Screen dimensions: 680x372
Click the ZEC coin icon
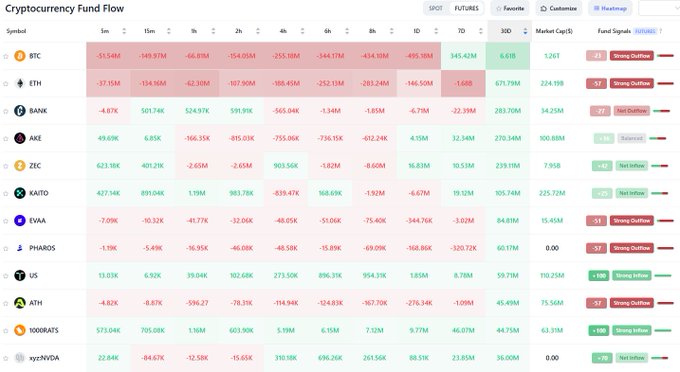[x=20, y=166]
